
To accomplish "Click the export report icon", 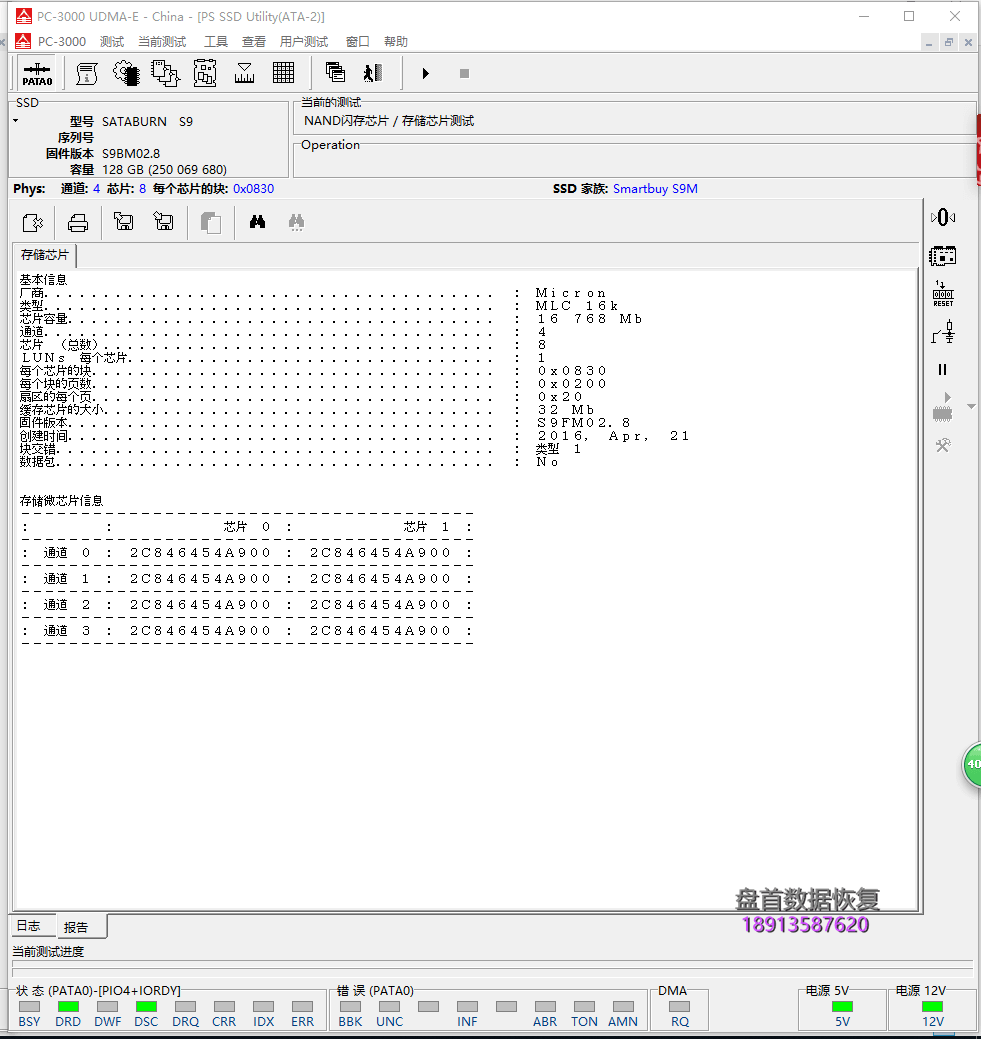I will [32, 223].
